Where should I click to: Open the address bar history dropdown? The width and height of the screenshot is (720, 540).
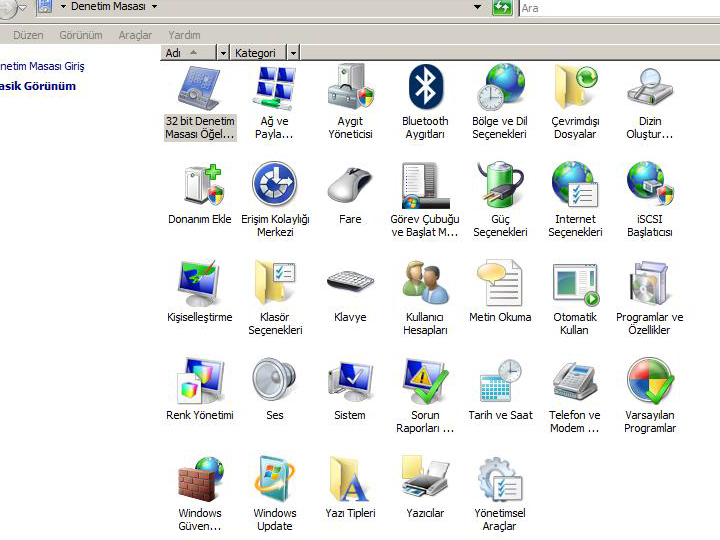pos(477,7)
